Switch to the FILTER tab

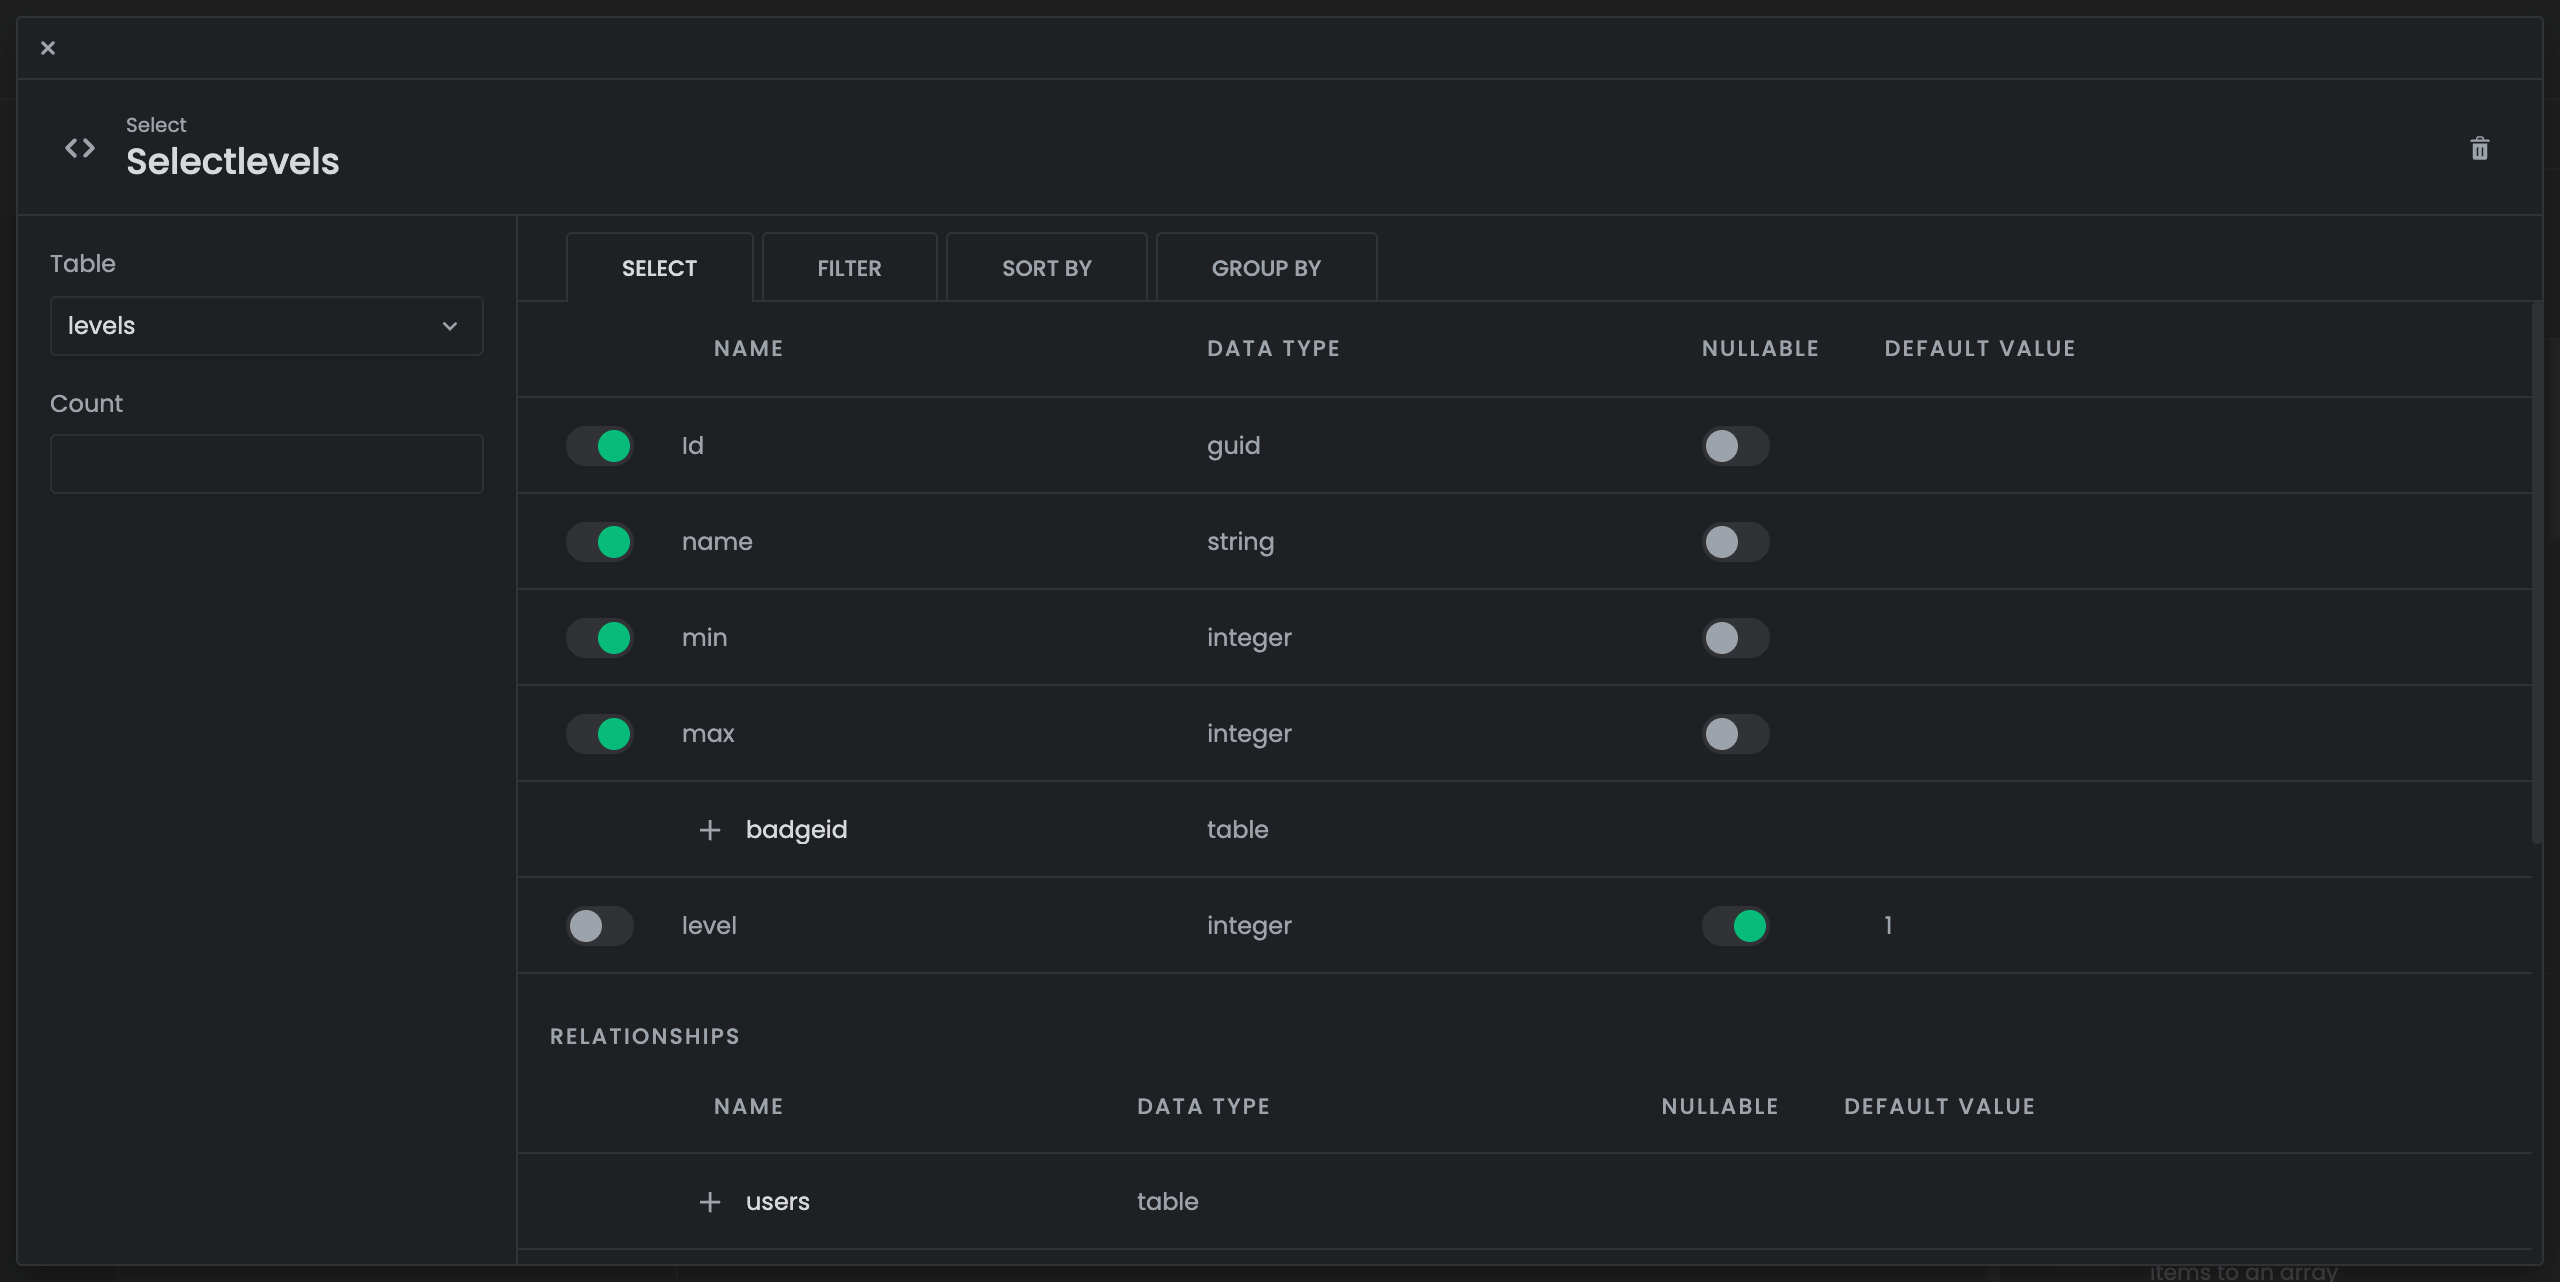849,268
